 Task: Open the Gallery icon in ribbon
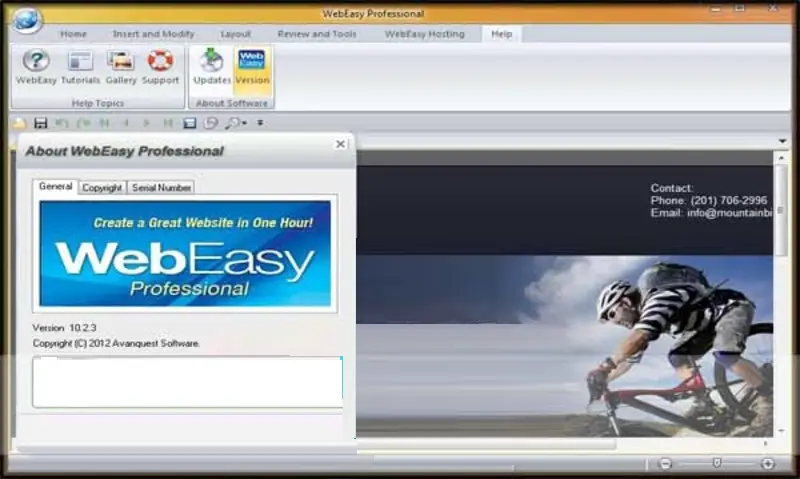point(121,67)
